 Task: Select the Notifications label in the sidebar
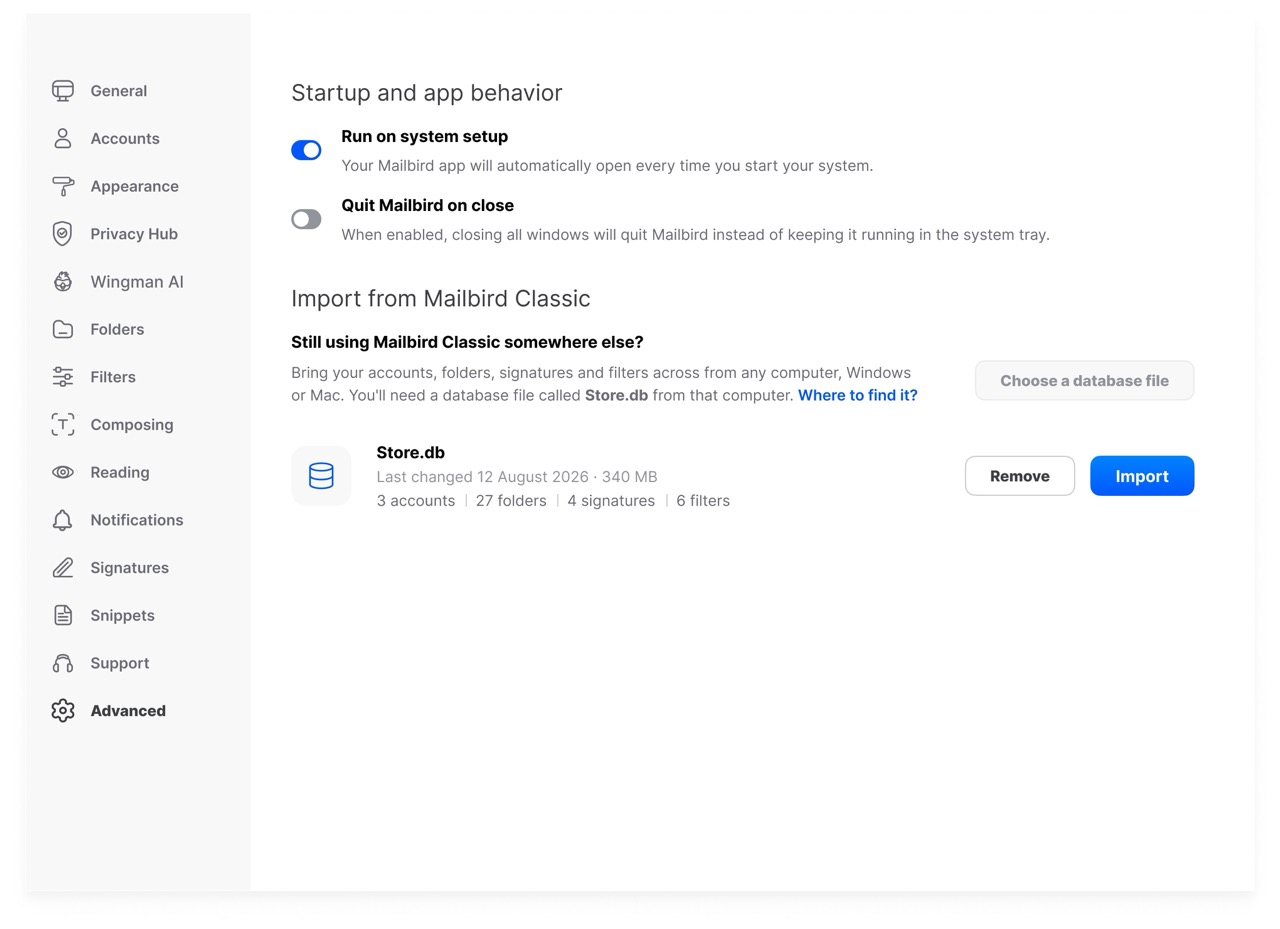click(x=137, y=520)
